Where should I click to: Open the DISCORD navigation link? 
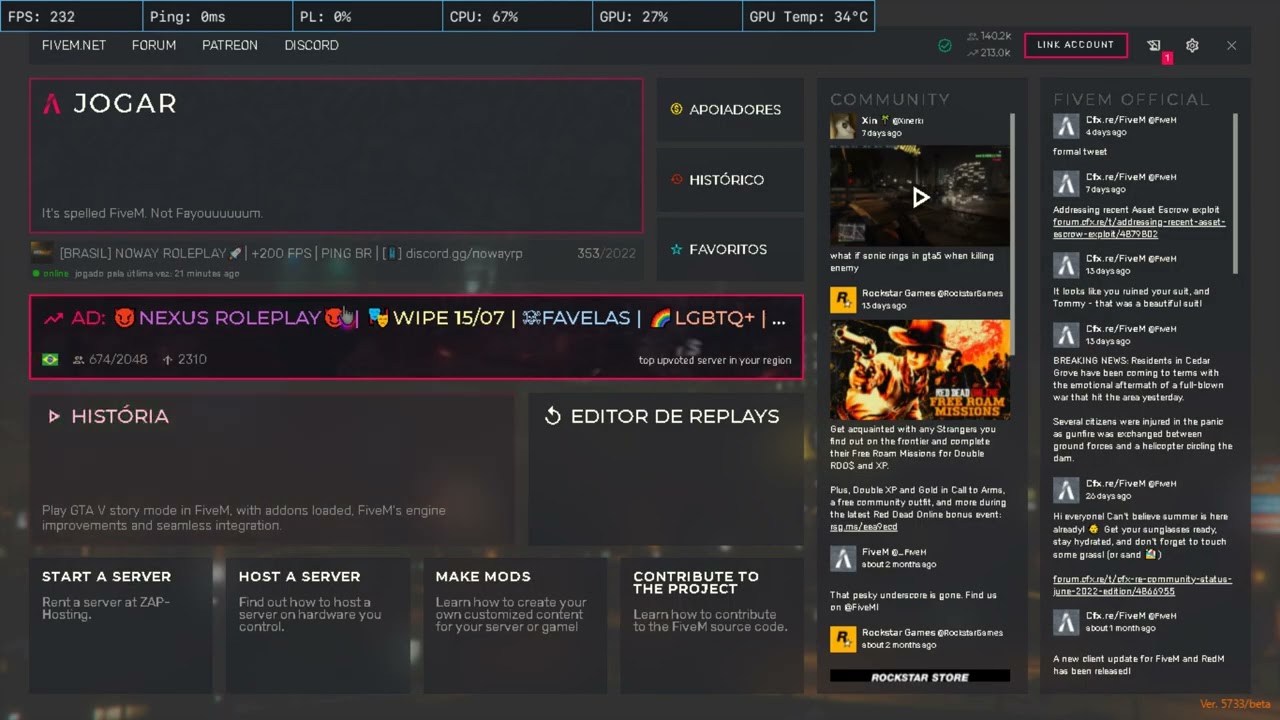point(311,45)
